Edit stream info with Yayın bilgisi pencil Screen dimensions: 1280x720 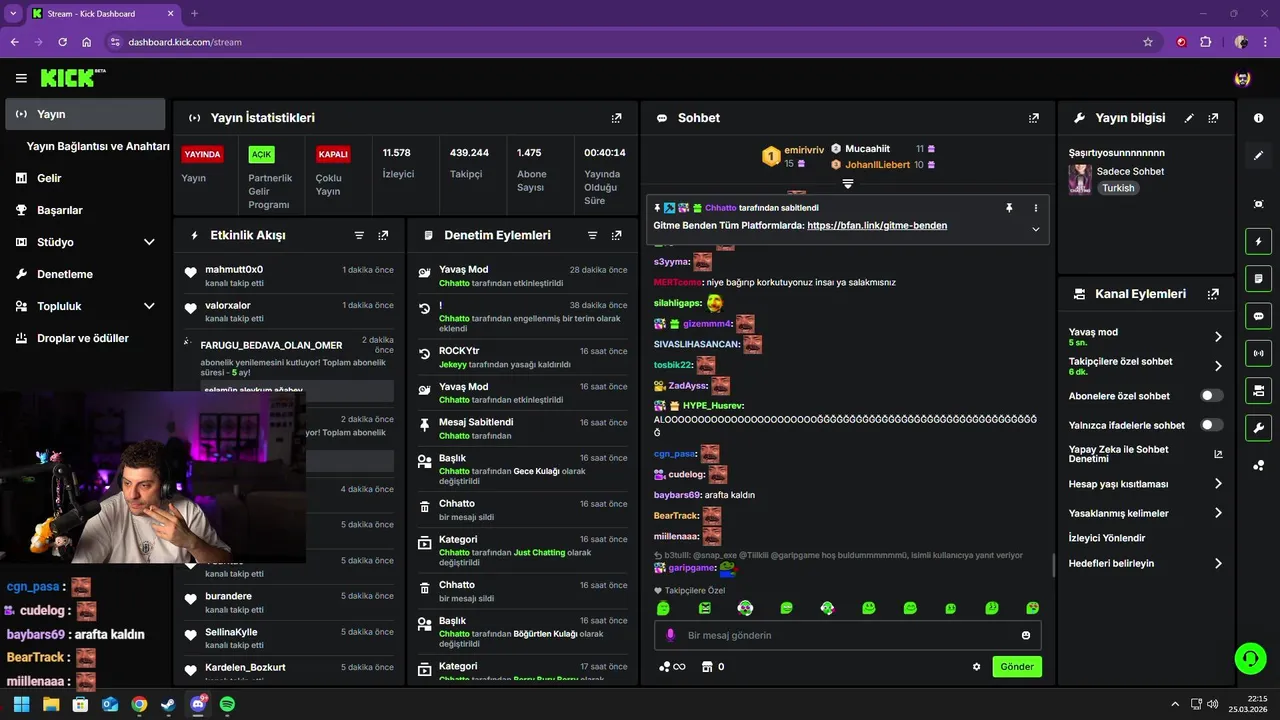click(x=1189, y=118)
